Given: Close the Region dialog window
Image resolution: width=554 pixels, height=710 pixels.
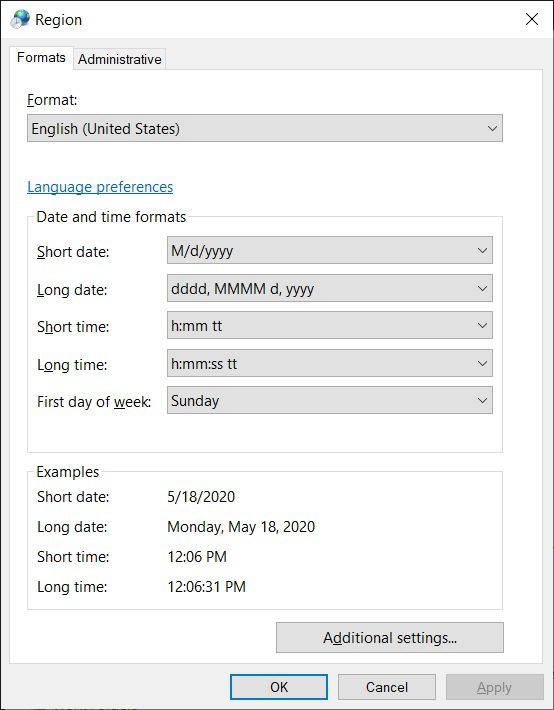Looking at the screenshot, I should [532, 19].
